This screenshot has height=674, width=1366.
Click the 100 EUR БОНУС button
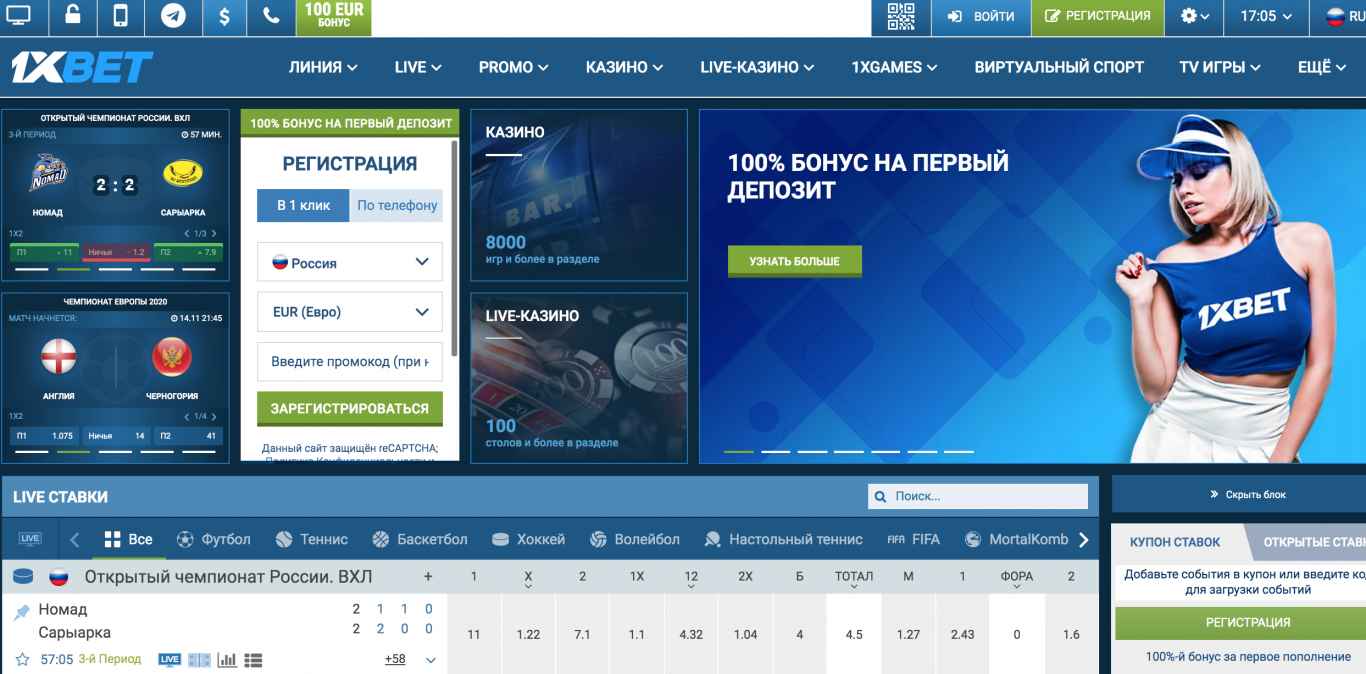coord(334,16)
